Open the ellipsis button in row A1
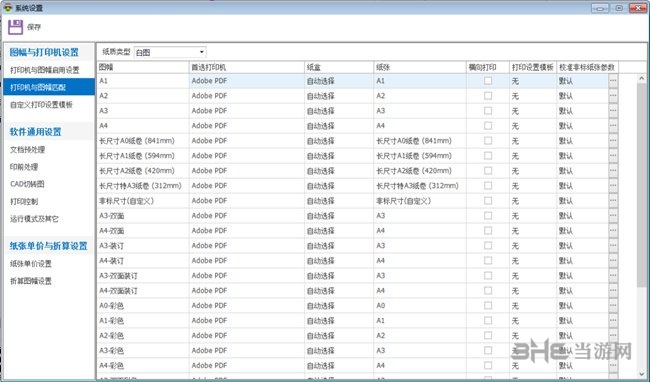 [613, 81]
